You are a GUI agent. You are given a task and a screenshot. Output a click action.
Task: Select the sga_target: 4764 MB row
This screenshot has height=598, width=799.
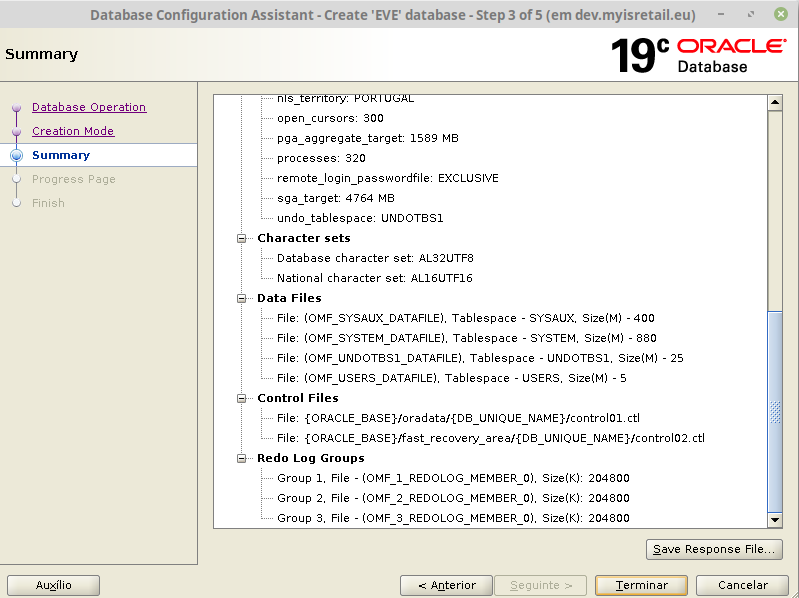(336, 198)
